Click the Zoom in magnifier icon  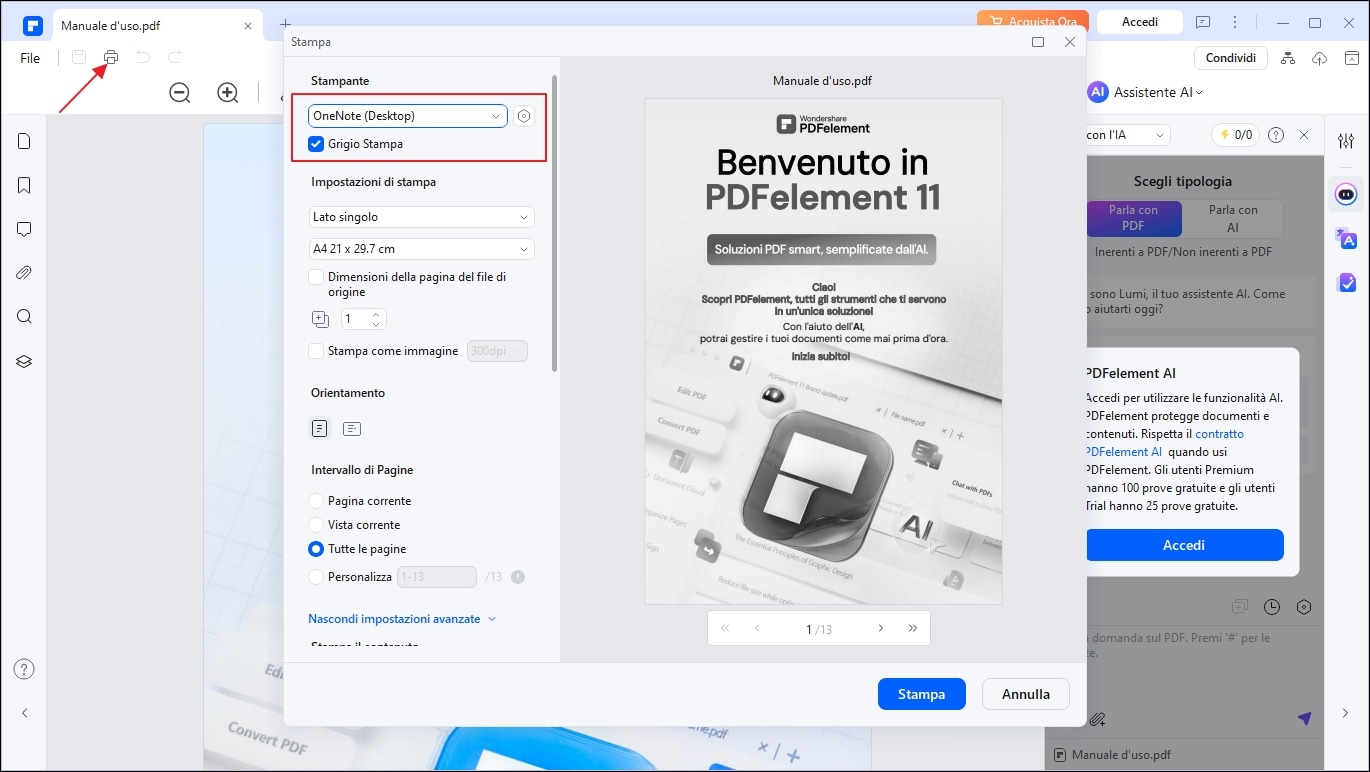click(x=228, y=93)
